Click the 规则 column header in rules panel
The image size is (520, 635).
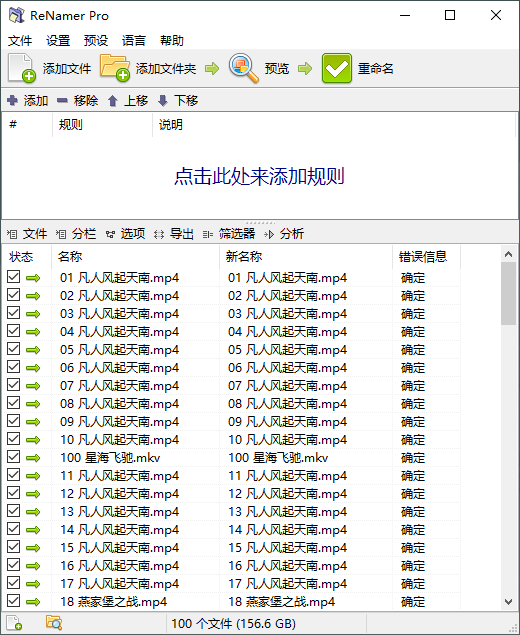point(102,125)
